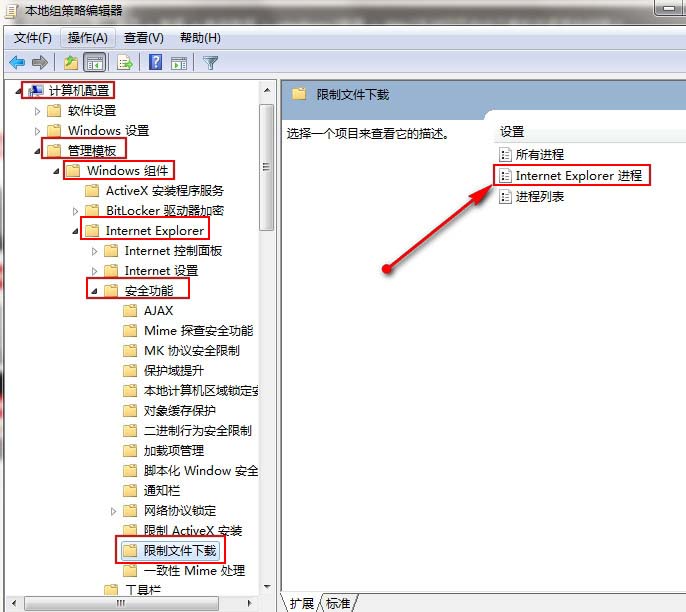686x612 pixels.
Task: Collapse the 计算机配置 node
Action: pyautogui.click(x=18, y=91)
